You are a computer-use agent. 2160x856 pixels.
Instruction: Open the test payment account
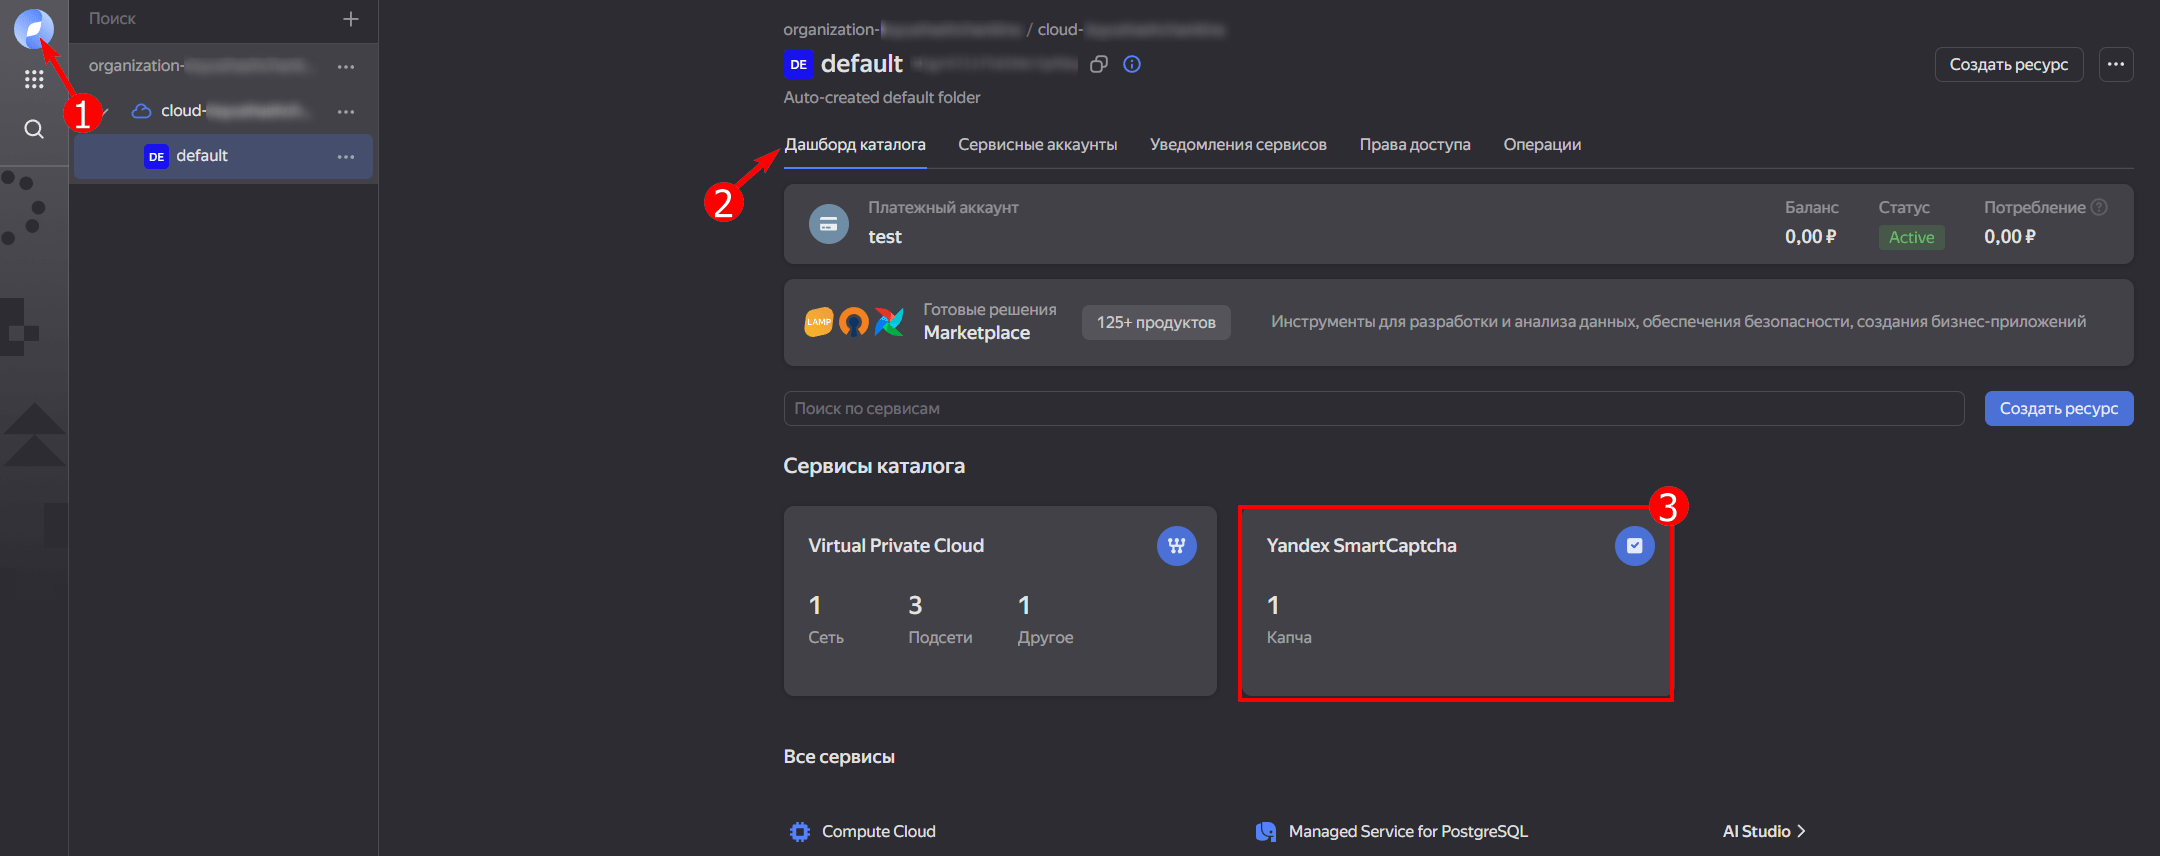point(885,237)
